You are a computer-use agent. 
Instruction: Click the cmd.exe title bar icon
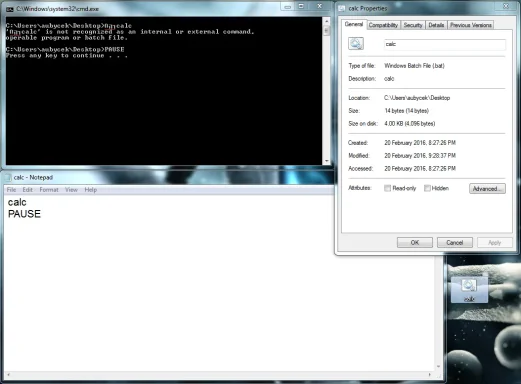[x=10, y=9]
